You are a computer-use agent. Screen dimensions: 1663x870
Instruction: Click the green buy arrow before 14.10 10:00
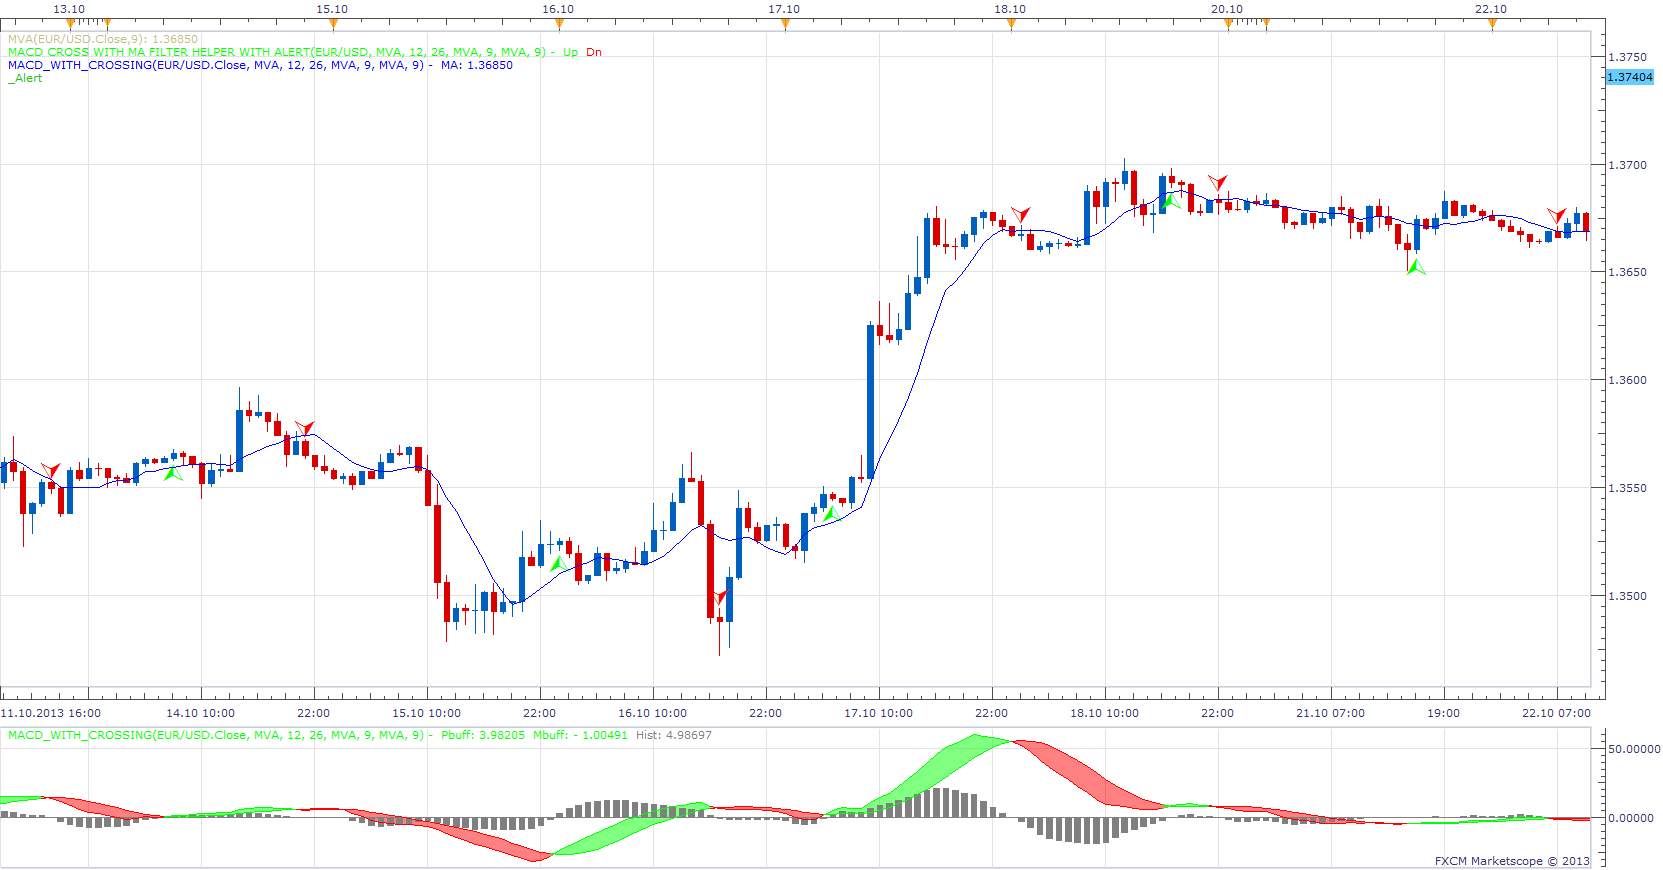[174, 473]
